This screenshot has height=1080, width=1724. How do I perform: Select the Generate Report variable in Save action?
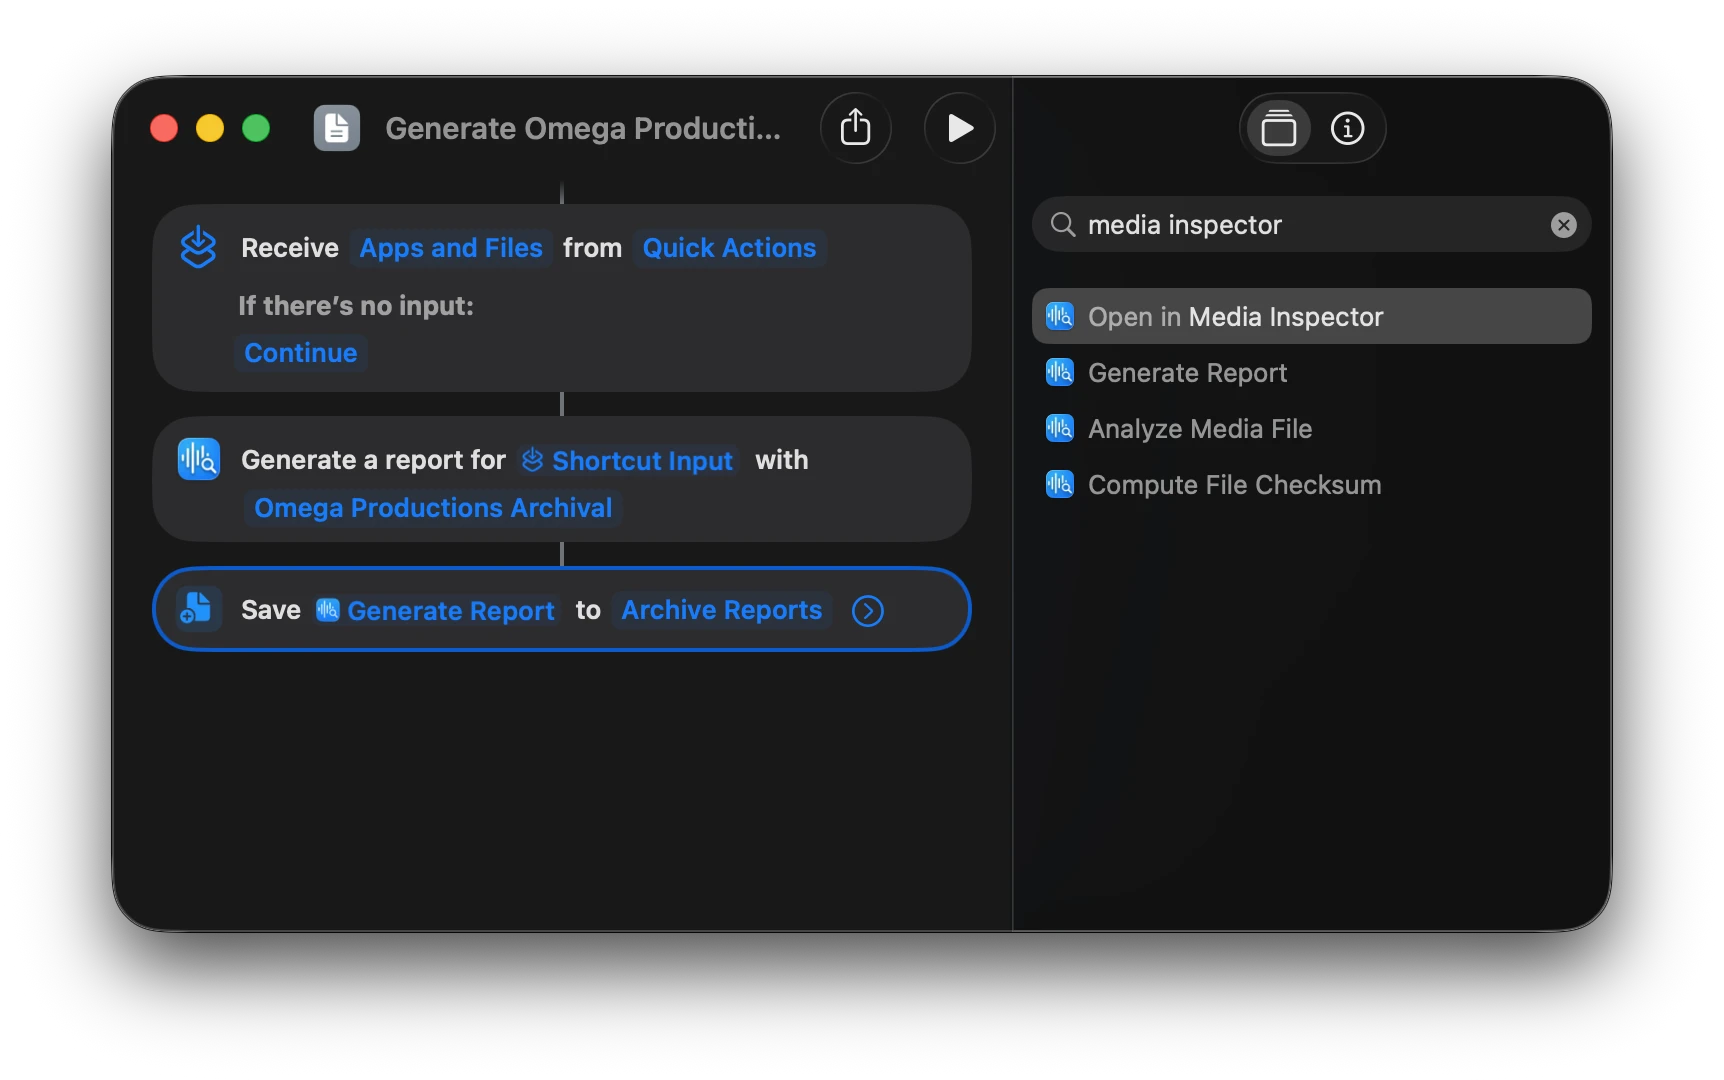[435, 610]
